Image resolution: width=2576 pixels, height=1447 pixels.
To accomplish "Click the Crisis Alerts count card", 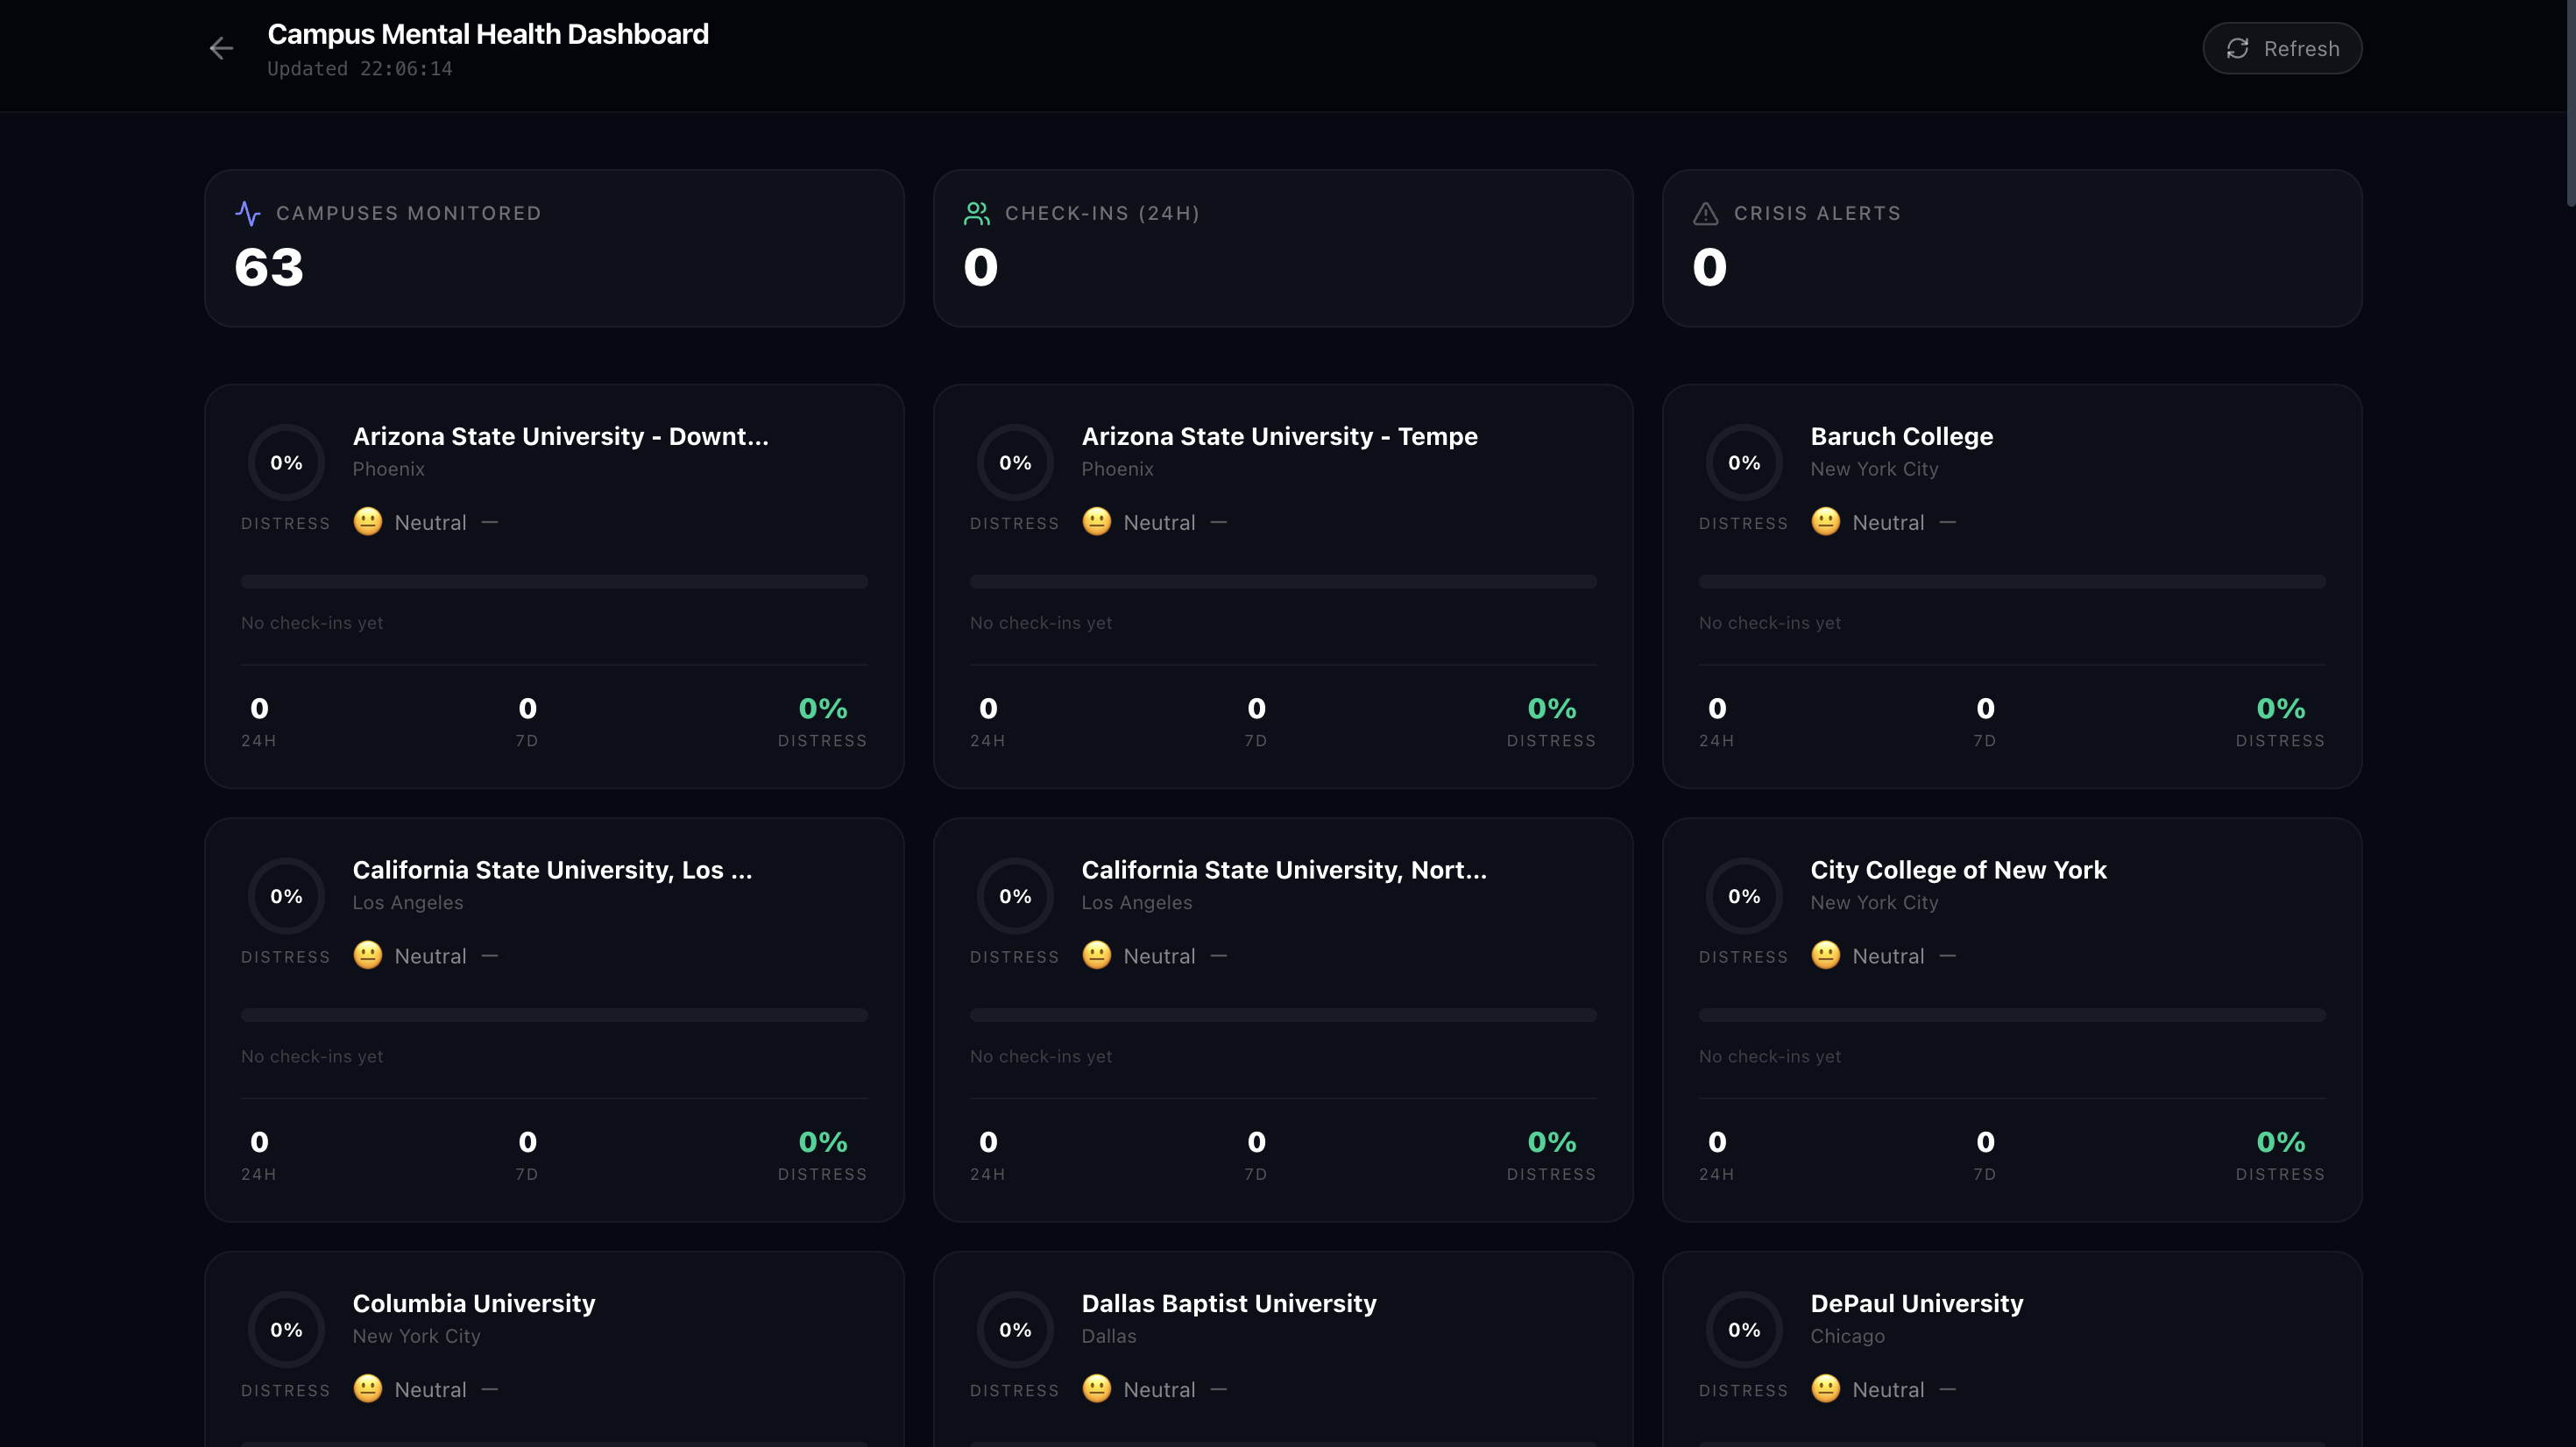I will click(2011, 248).
